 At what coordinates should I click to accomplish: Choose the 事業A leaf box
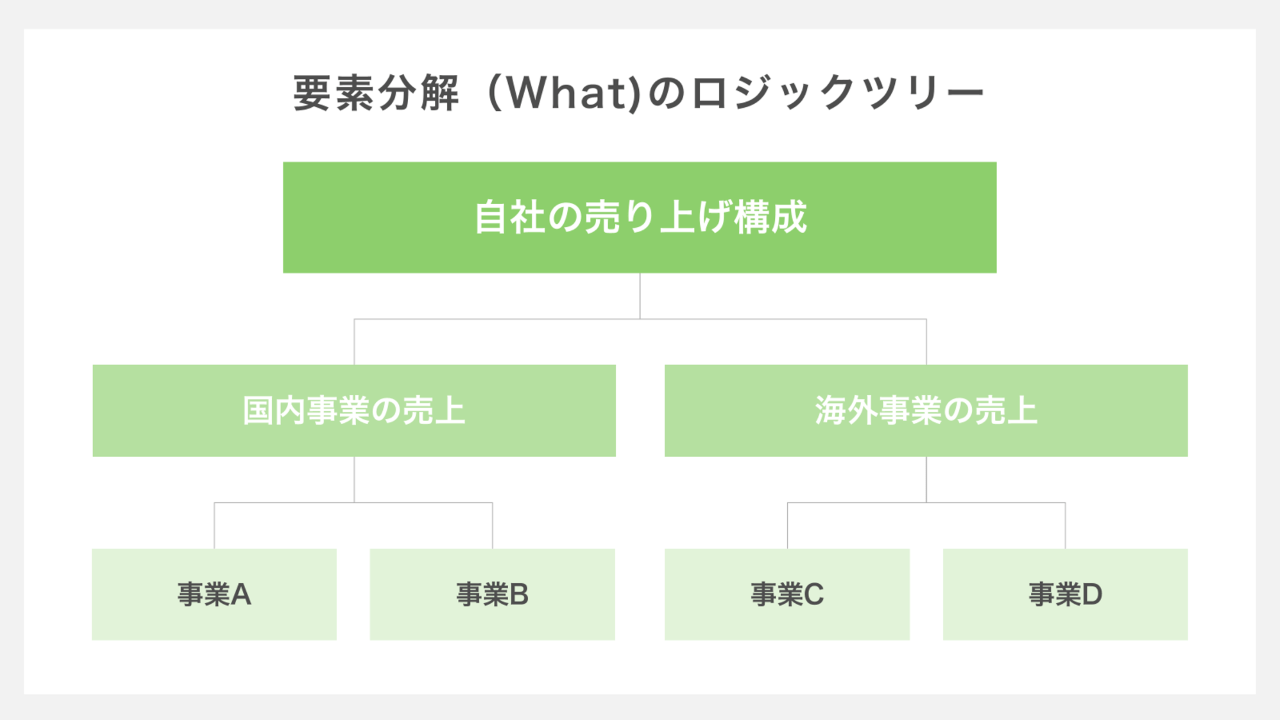[x=214, y=594]
